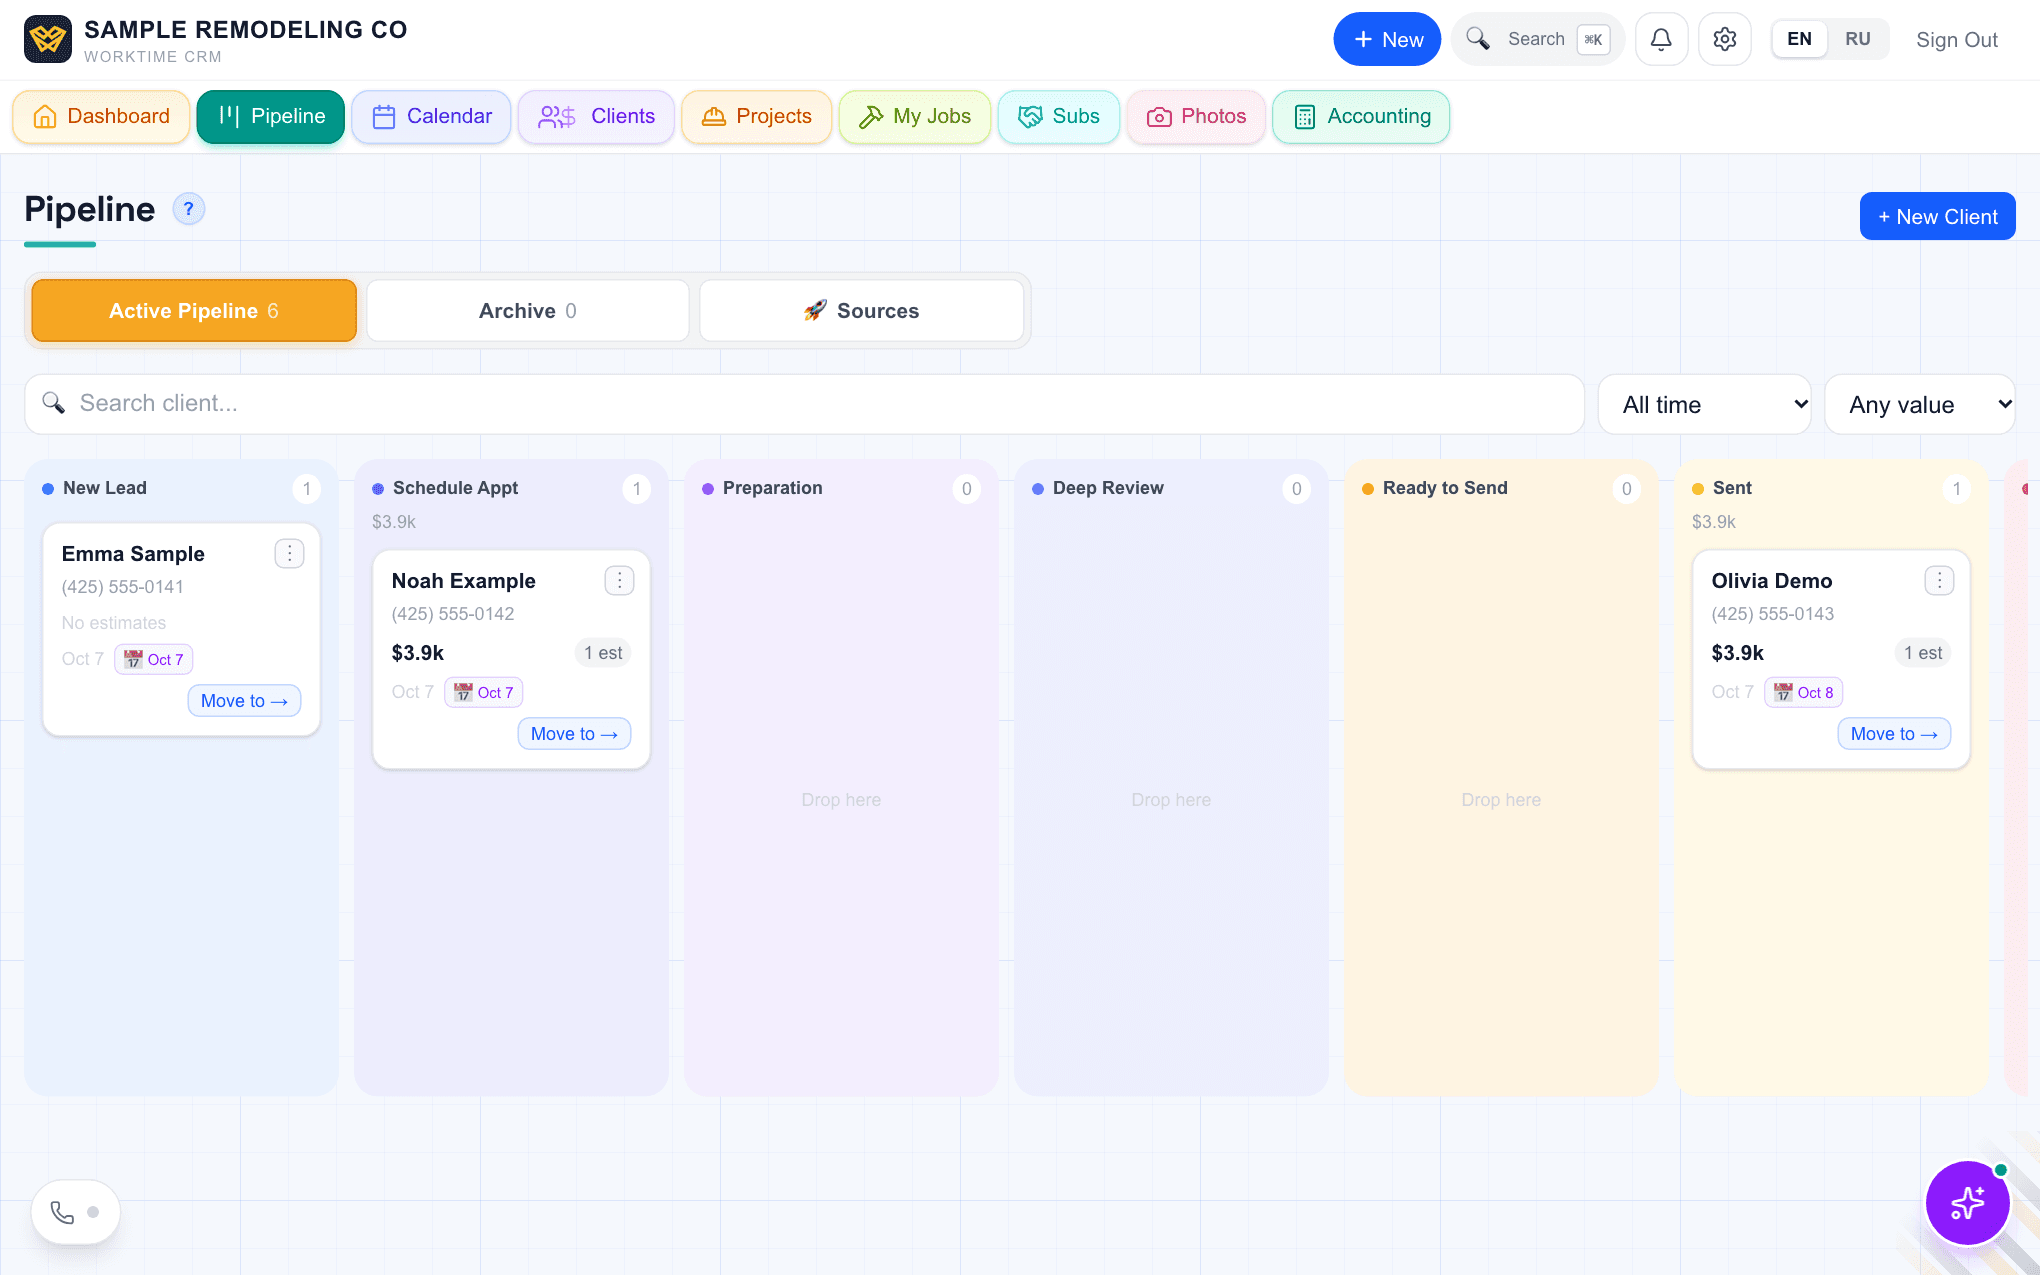The height and width of the screenshot is (1275, 2040).
Task: Open the Subs tab
Action: click(x=1059, y=117)
